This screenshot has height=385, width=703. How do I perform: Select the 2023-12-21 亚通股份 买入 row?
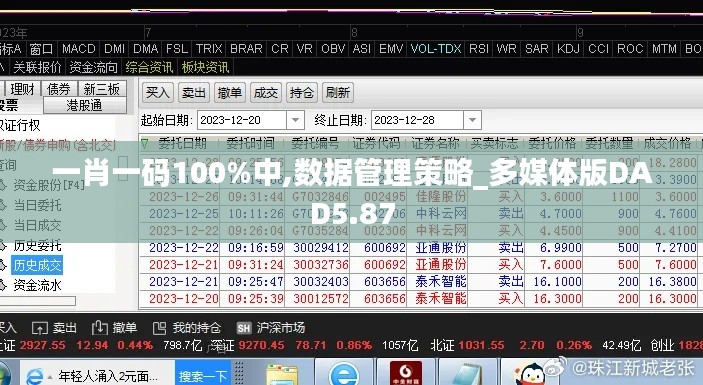421,264
